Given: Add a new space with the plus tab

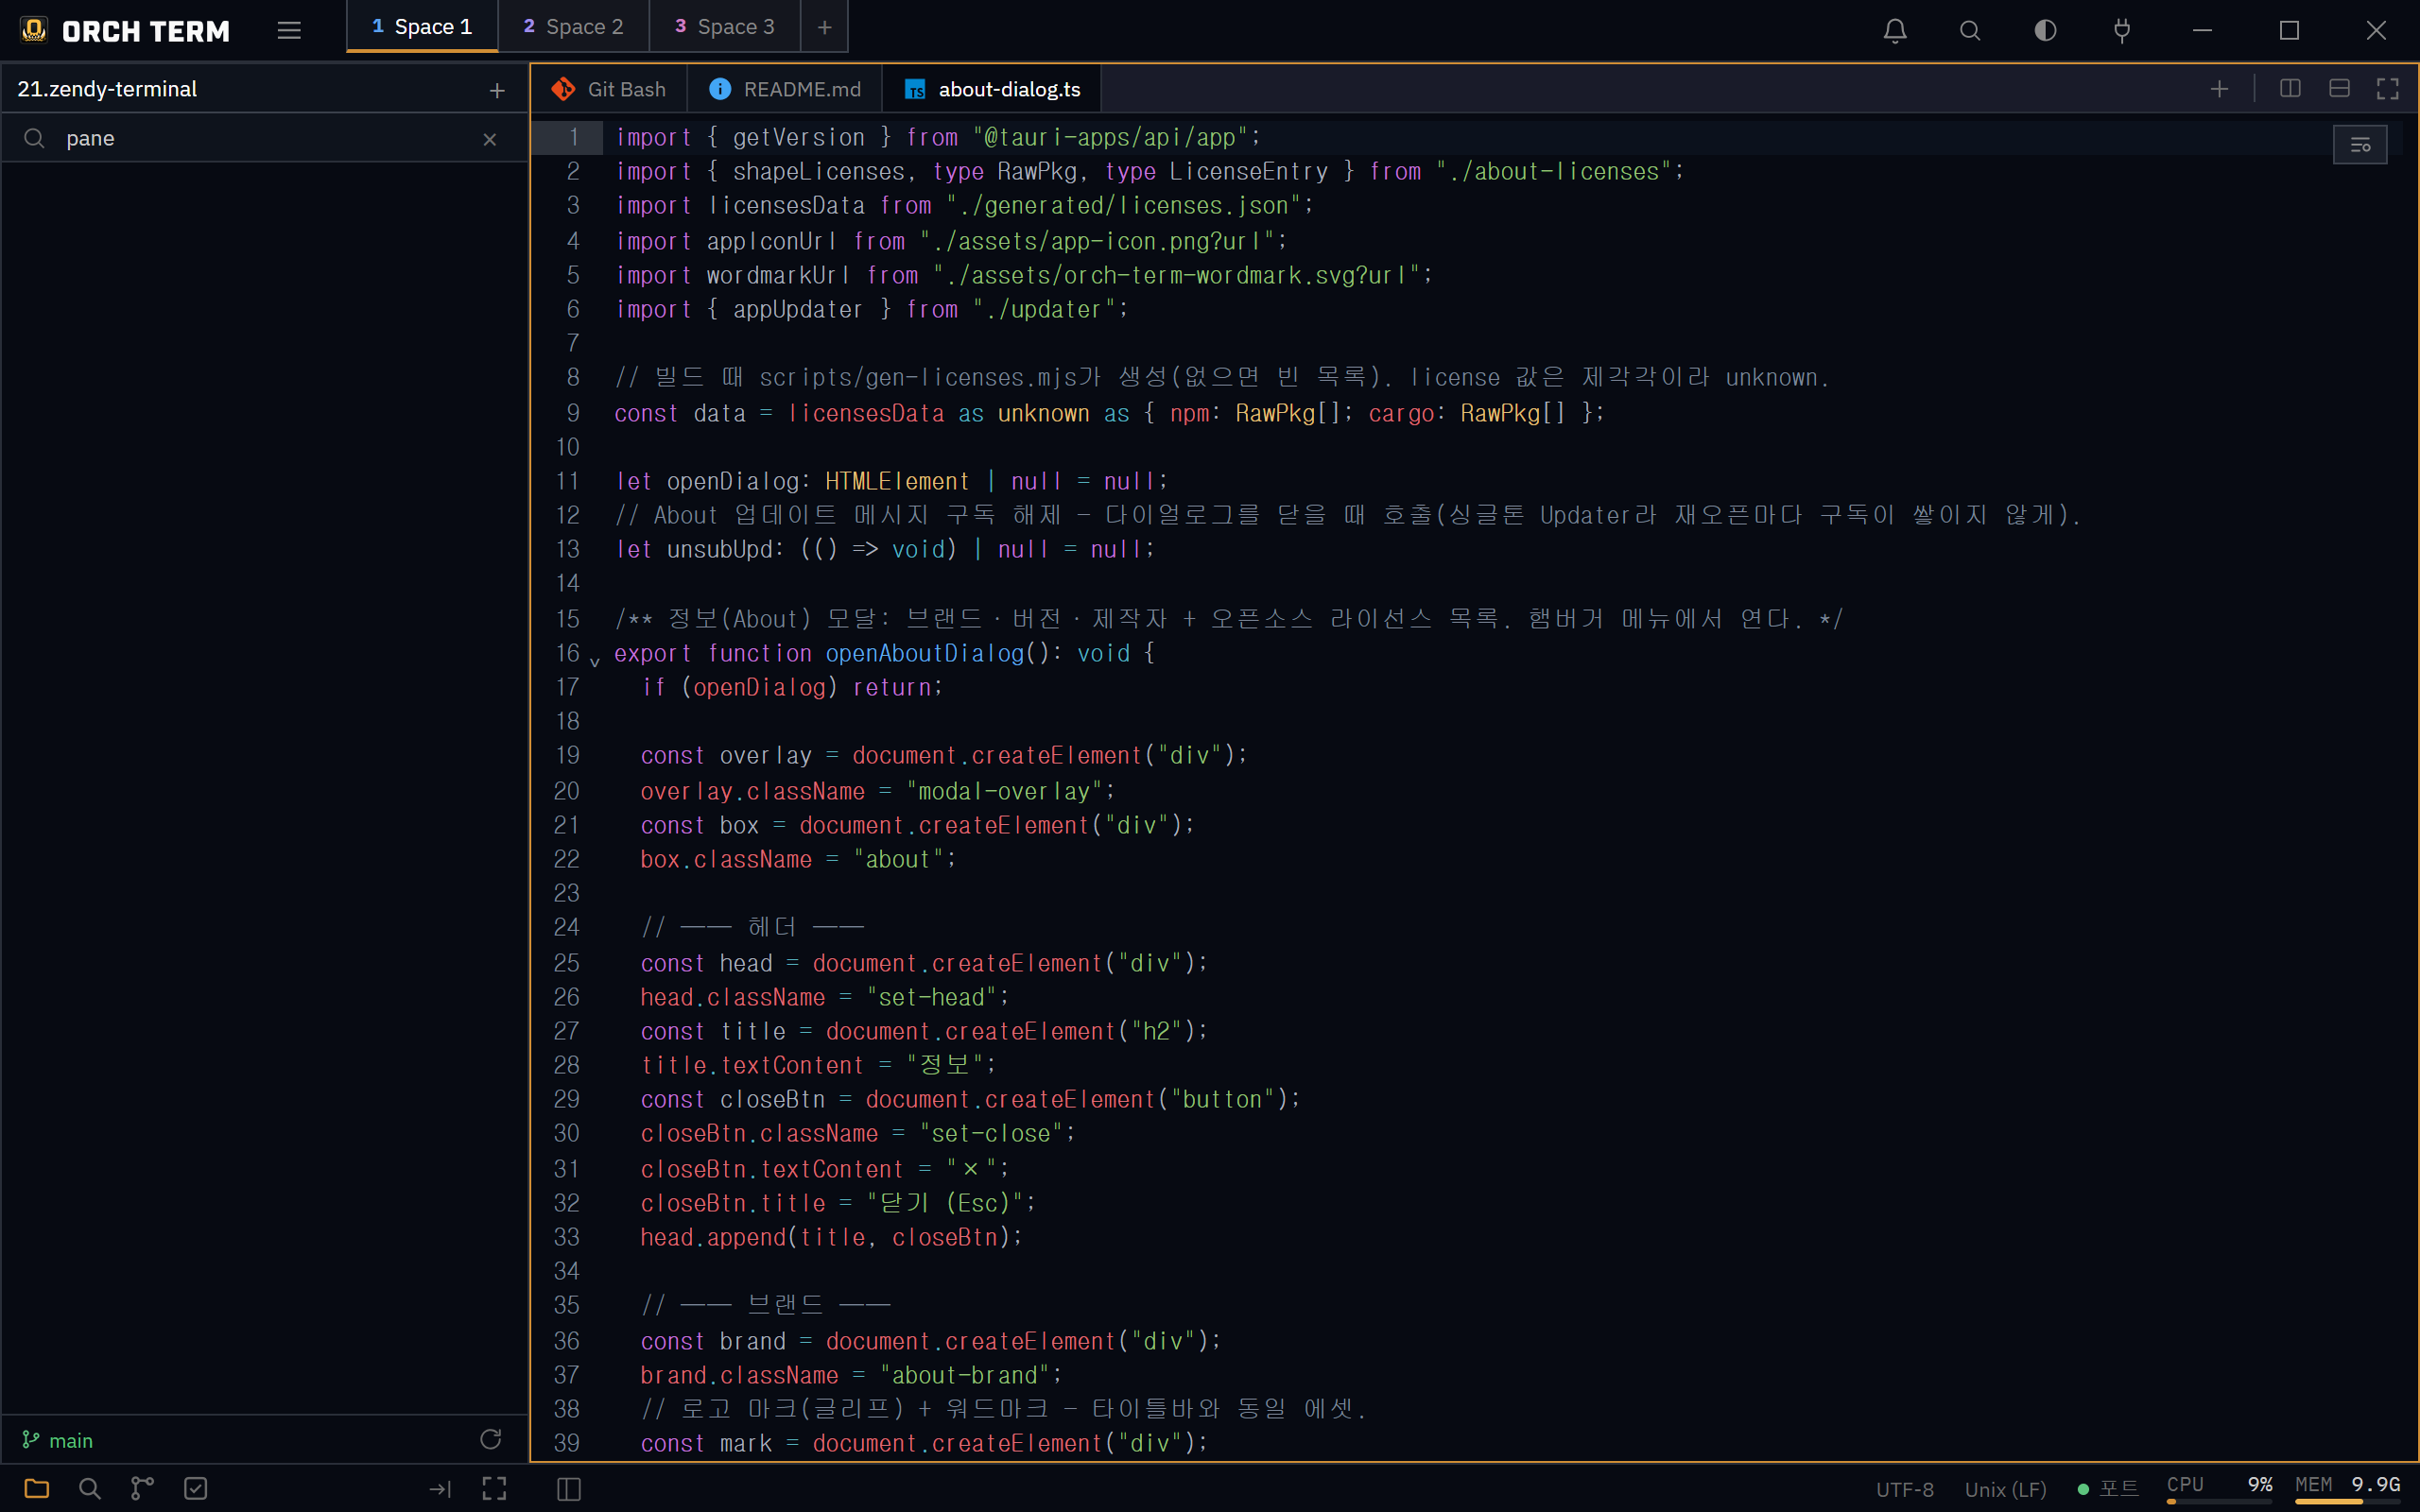Looking at the screenshot, I should tap(825, 27).
